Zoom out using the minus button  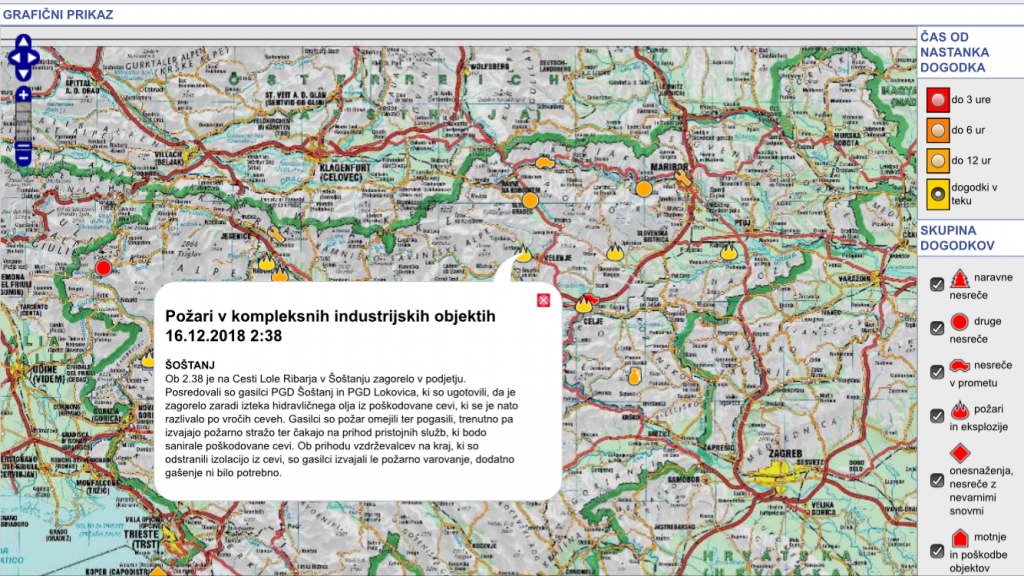click(24, 158)
